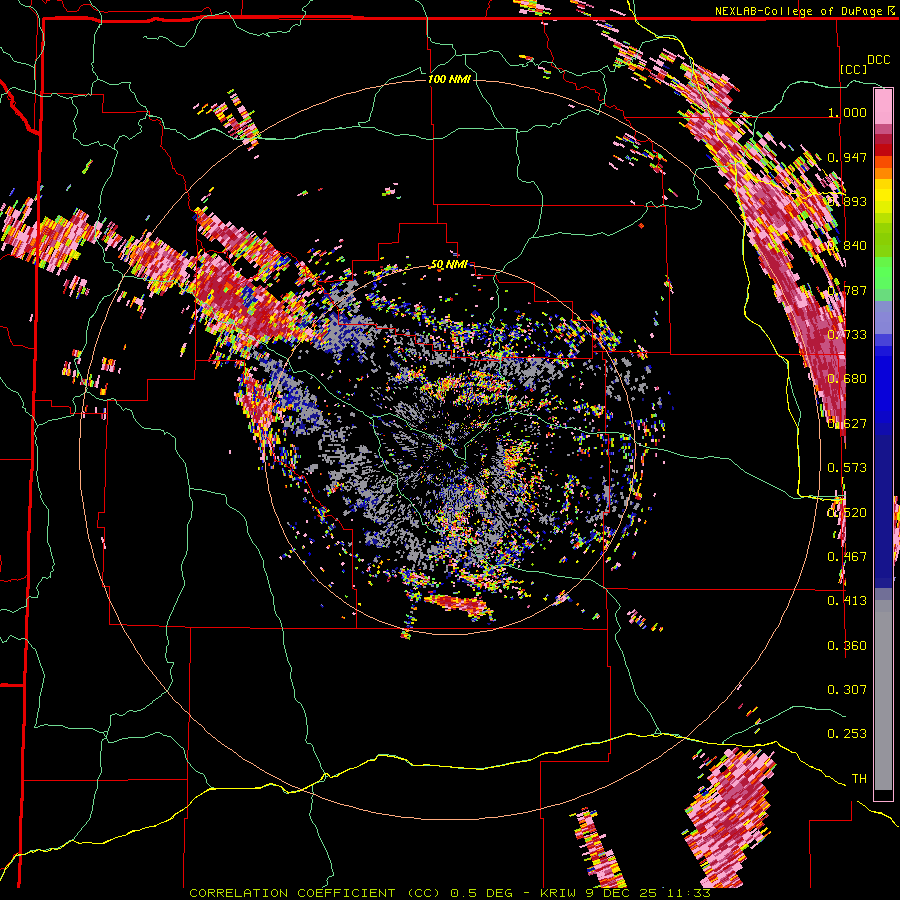
Task: Click the 0.413 scale value
Action: point(847,601)
